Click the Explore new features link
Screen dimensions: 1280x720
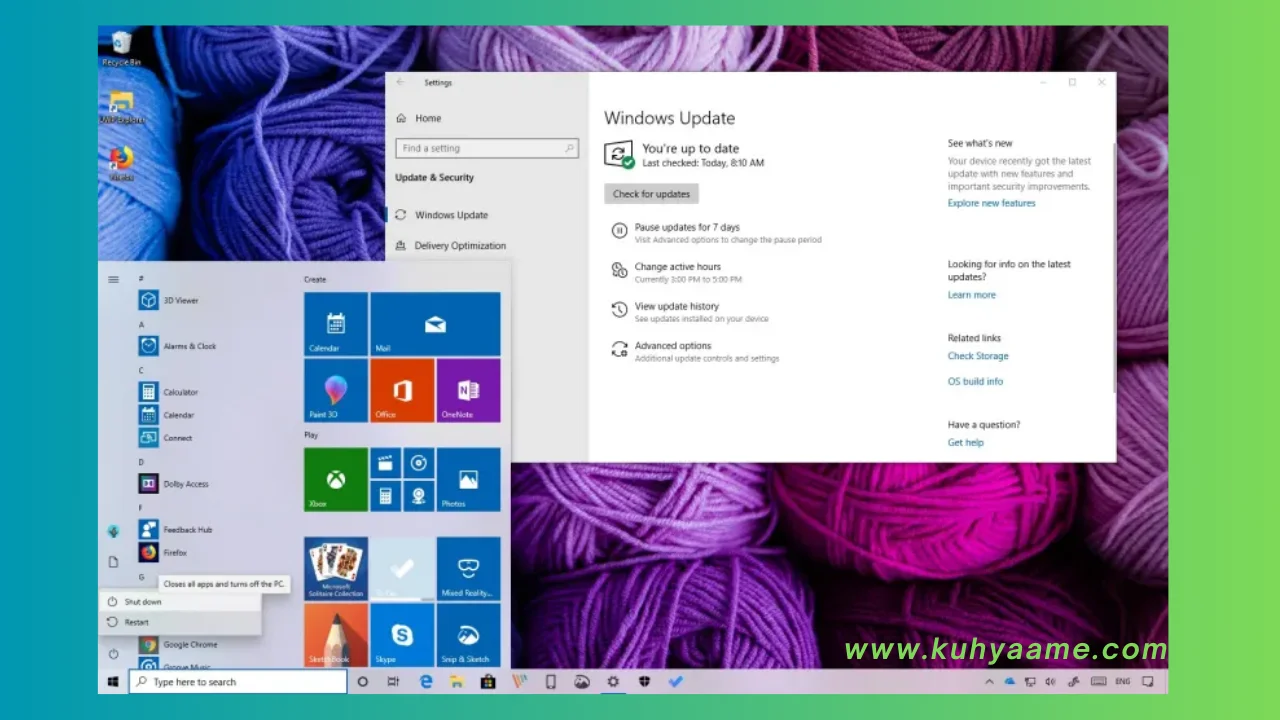click(991, 203)
